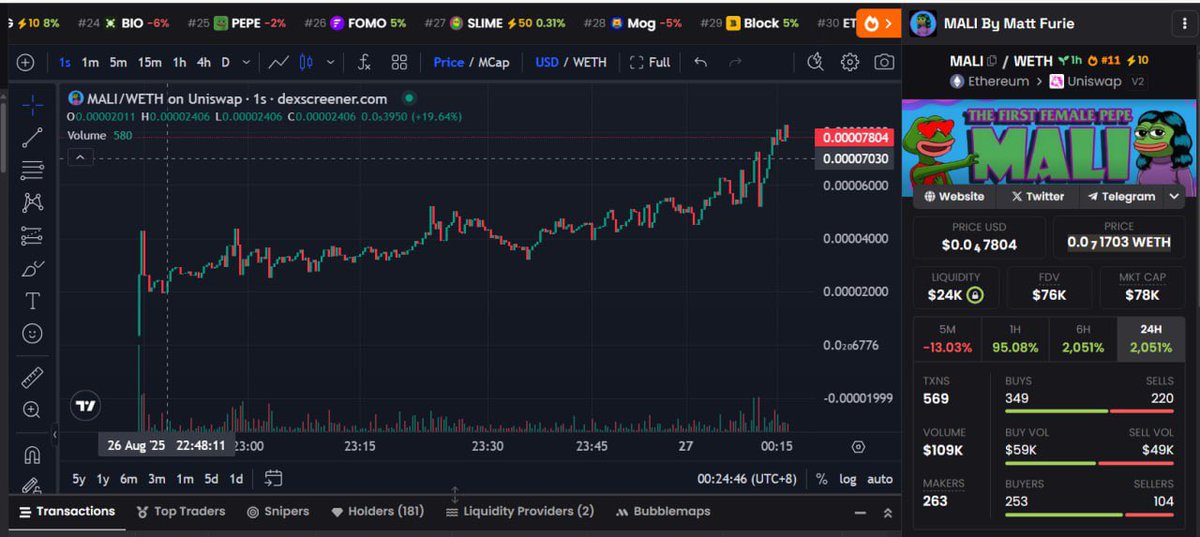Screen dimensions: 1200x537
Task: Select the text annotation tool
Action: pyautogui.click(x=32, y=300)
